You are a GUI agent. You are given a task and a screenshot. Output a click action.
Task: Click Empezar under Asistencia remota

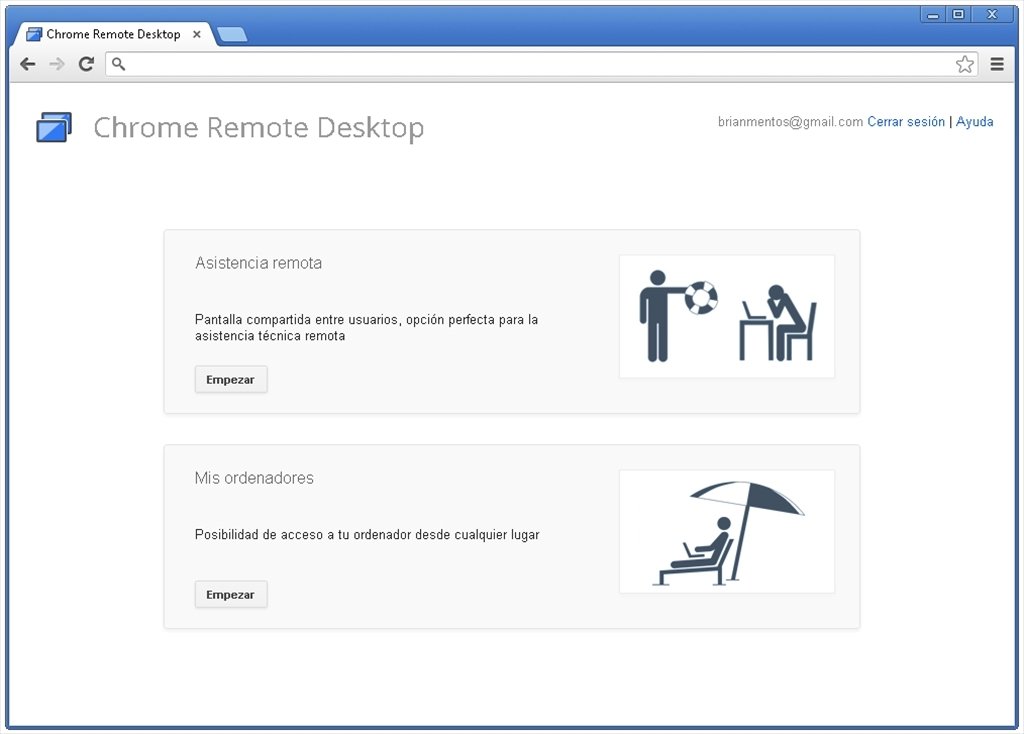point(231,379)
